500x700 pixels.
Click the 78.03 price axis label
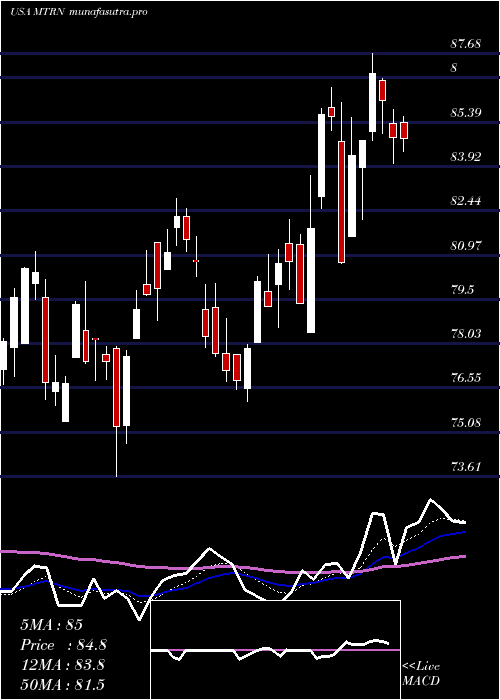466,333
